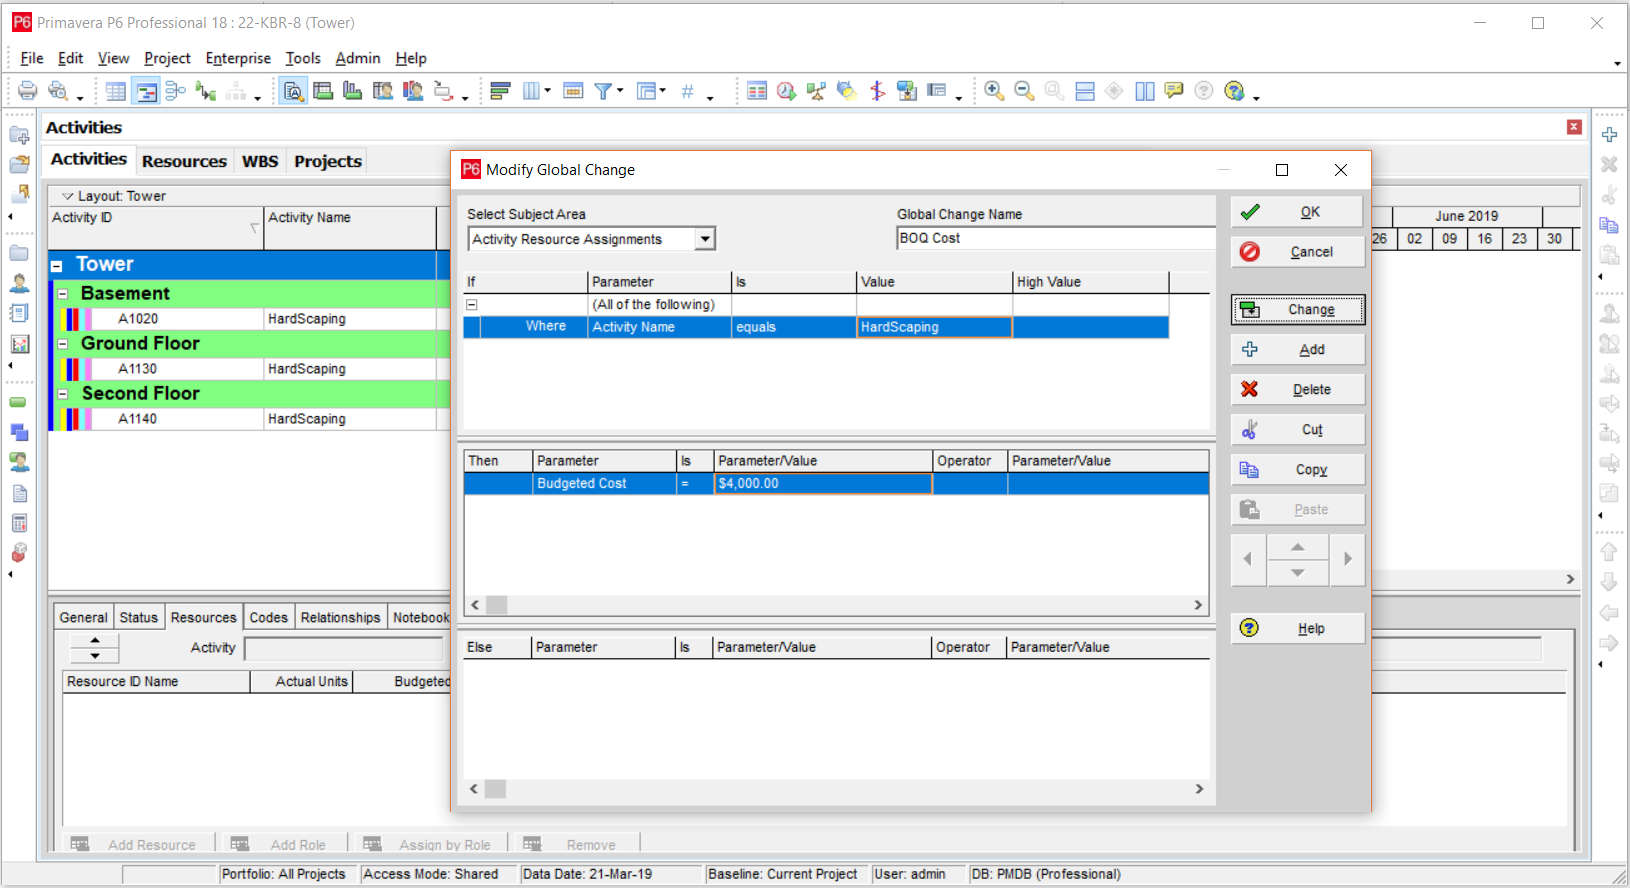1630x888 pixels.
Task: Open the Codes details tab
Action: 268,618
